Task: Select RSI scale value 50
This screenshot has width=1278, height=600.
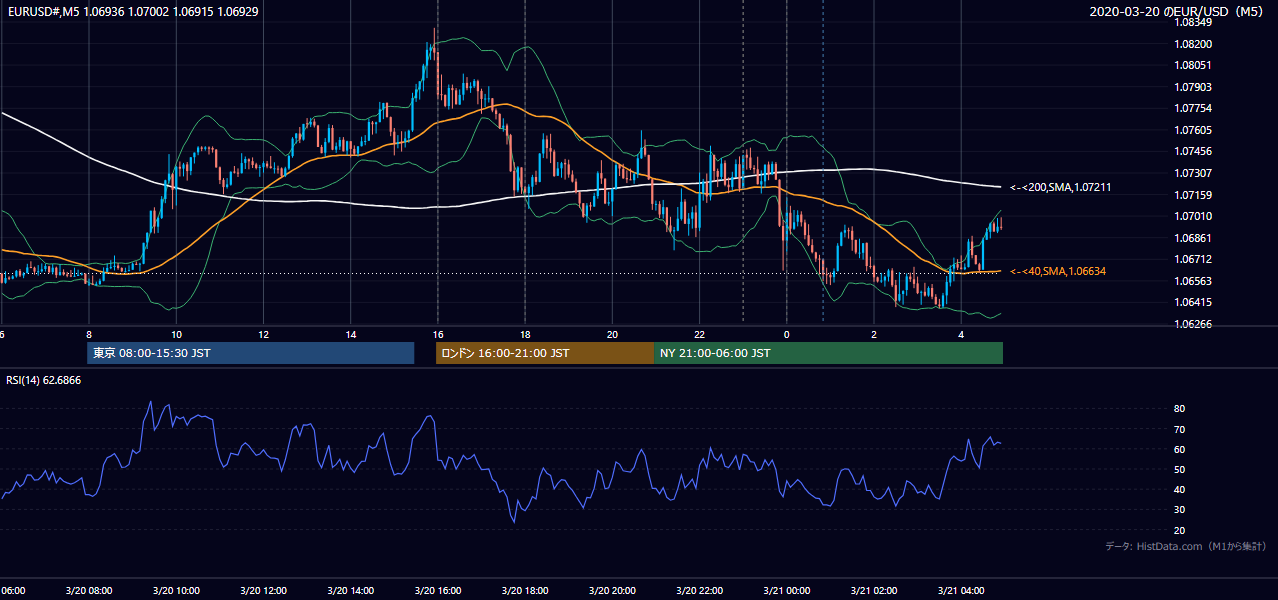Action: 1179,469
